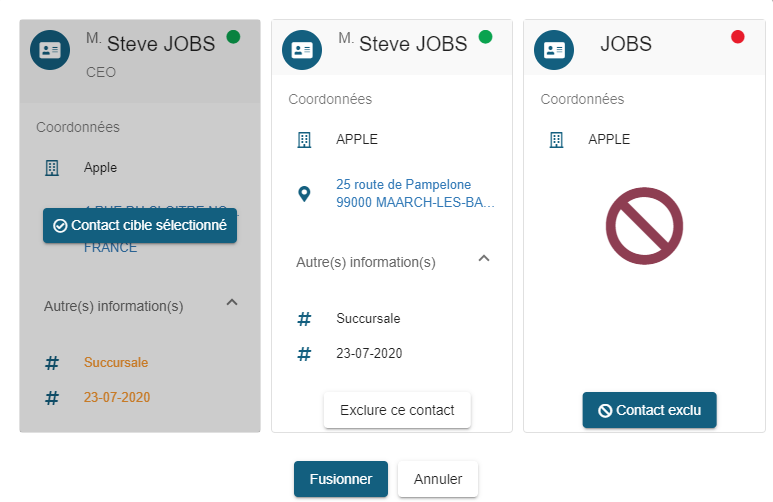Click the contact card icon on the first card
The height and width of the screenshot is (502, 773).
(x=50, y=49)
